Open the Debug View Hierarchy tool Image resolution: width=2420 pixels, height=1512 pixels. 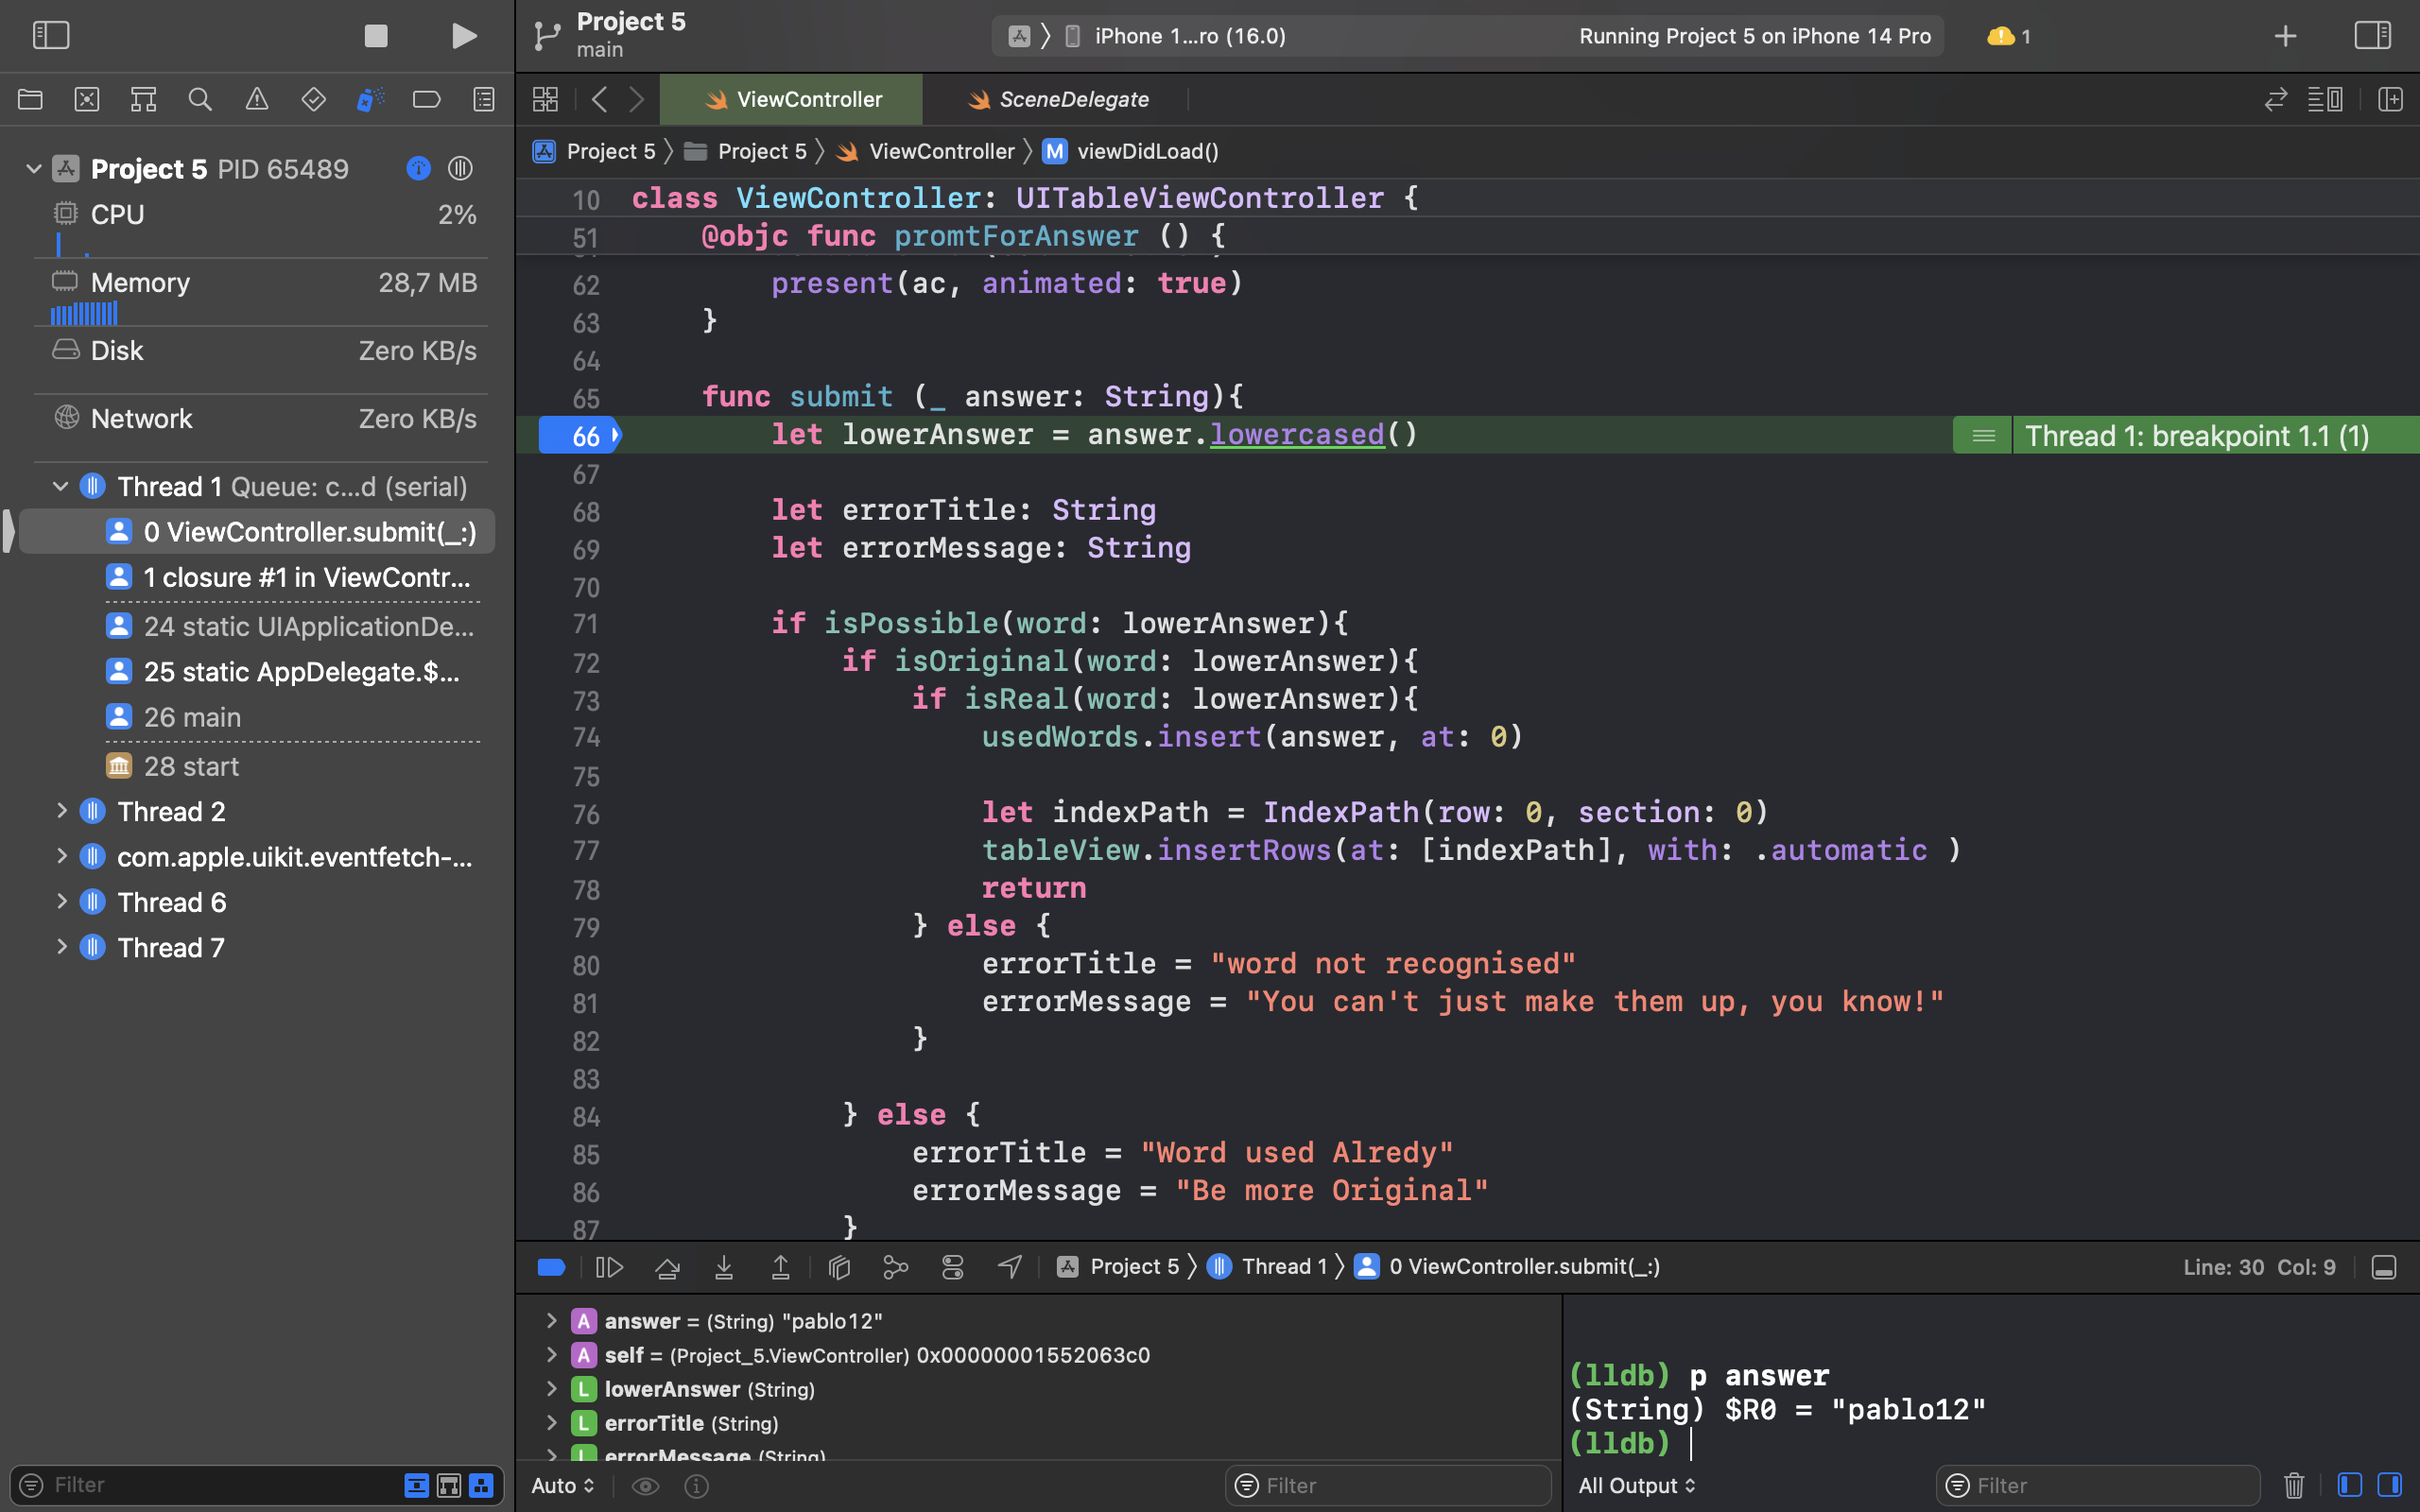[x=838, y=1266]
